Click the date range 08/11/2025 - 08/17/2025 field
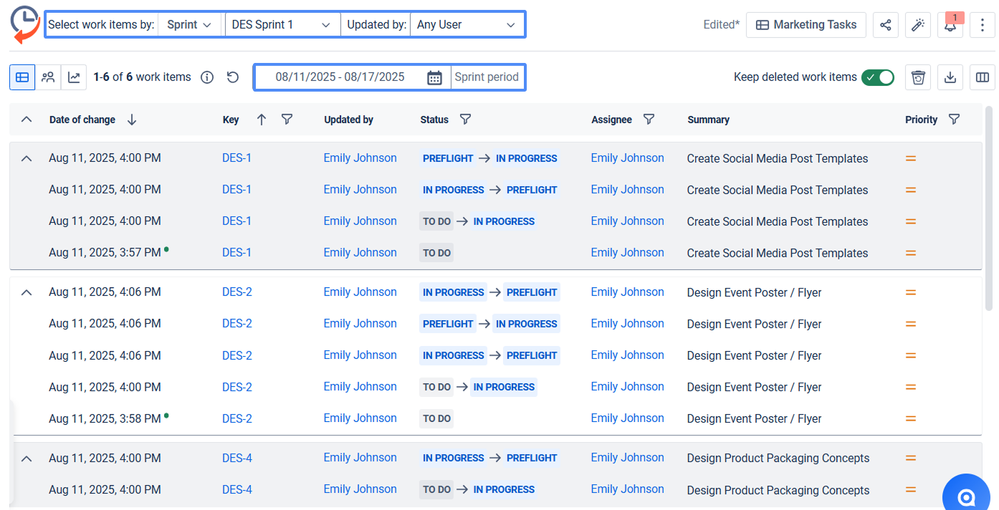Screen dimensions: 999x510 coord(340,77)
